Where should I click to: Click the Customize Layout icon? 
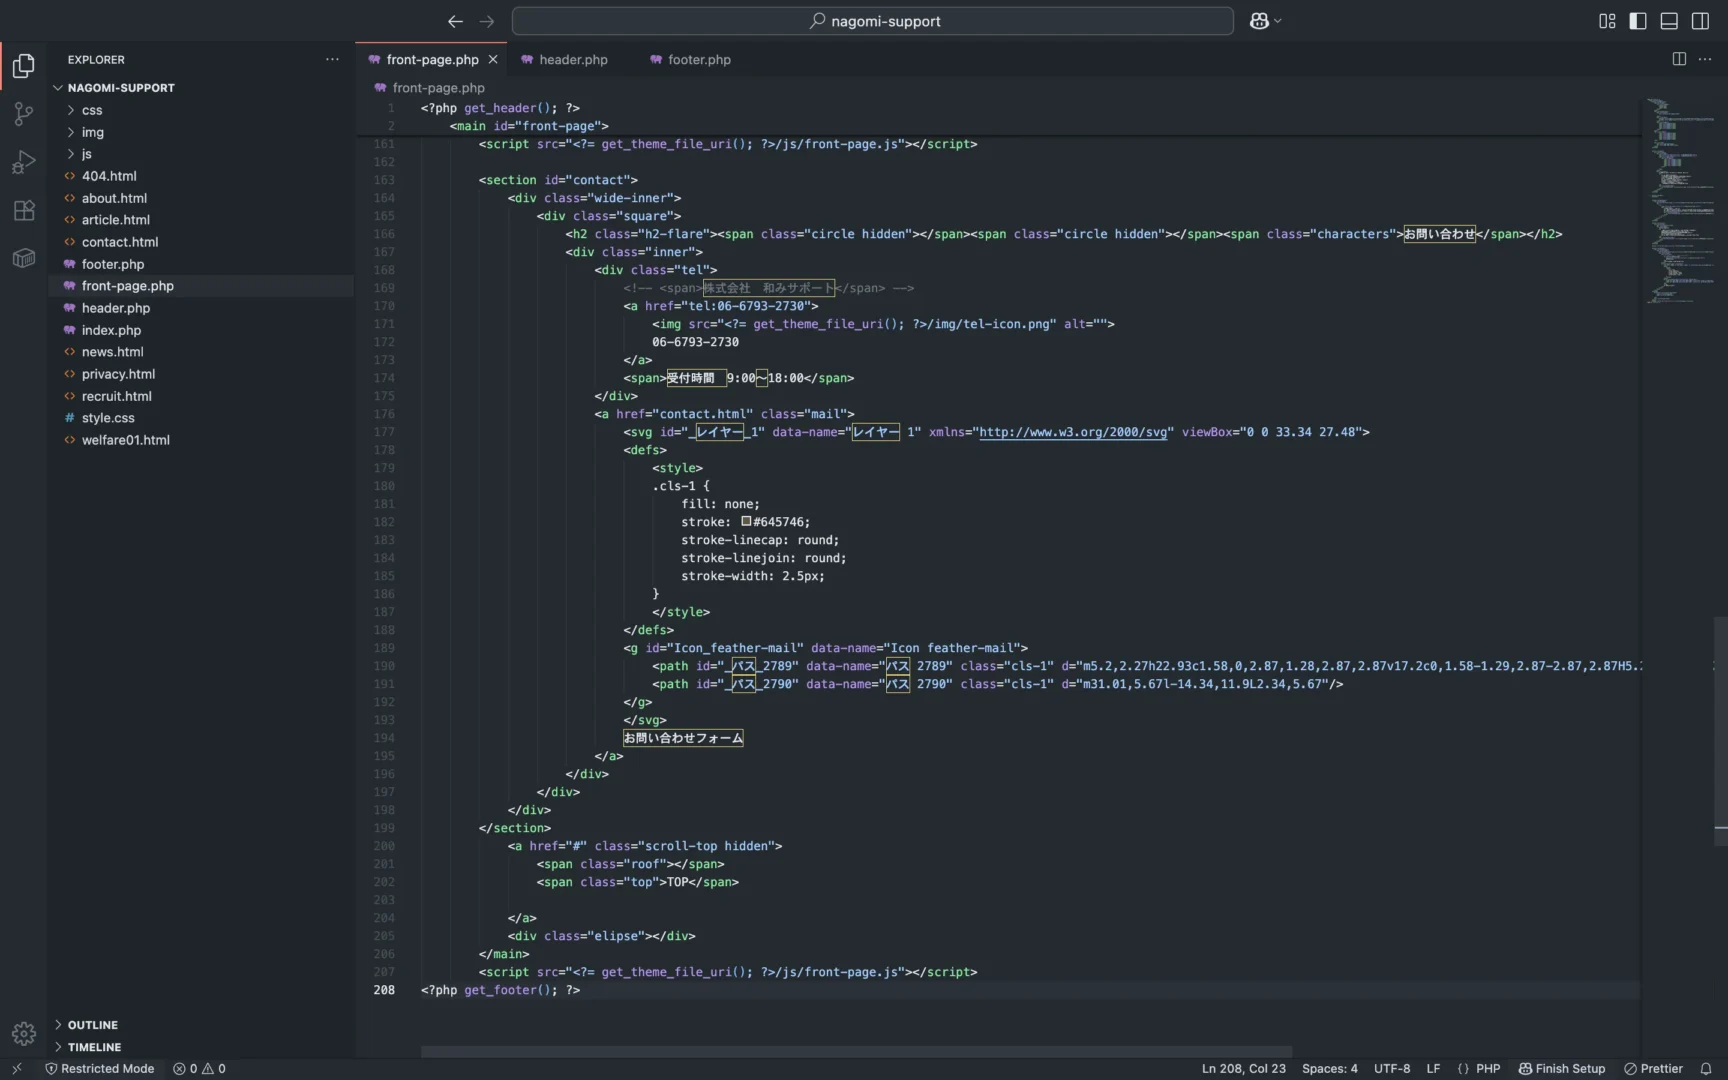tap(1607, 21)
